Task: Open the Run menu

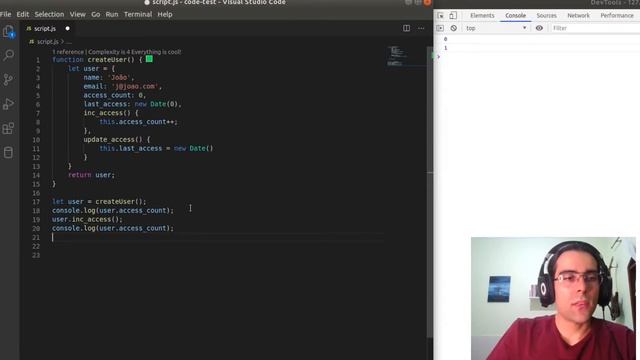Action: (111, 14)
